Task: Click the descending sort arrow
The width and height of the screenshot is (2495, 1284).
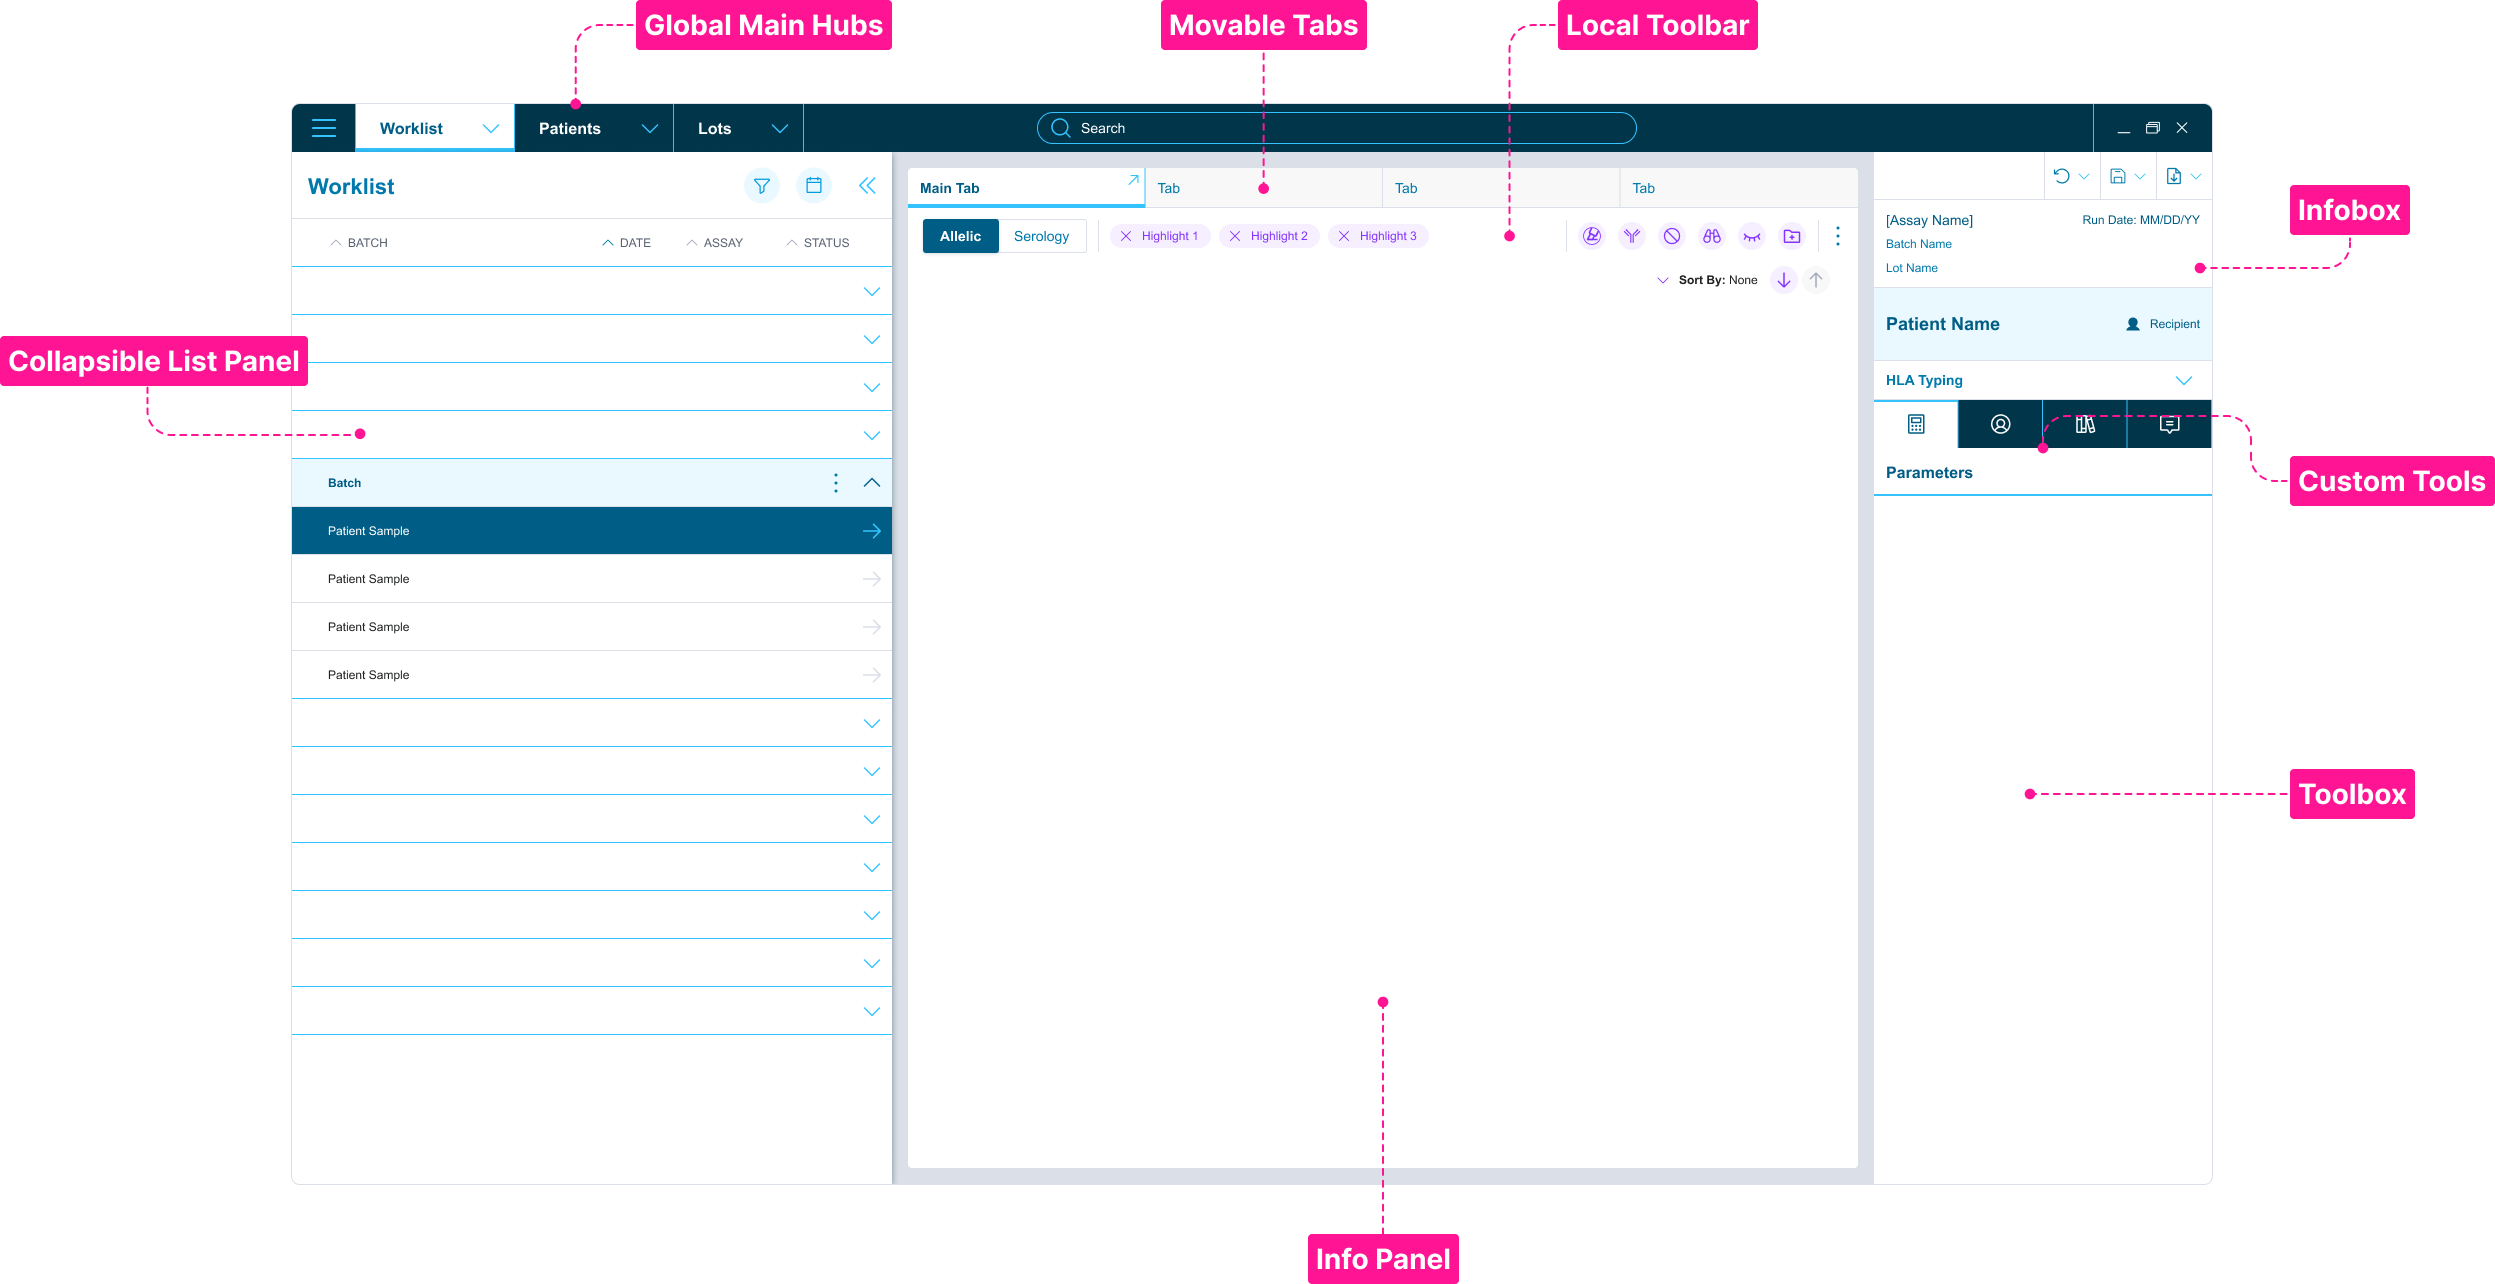Action: point(1783,280)
